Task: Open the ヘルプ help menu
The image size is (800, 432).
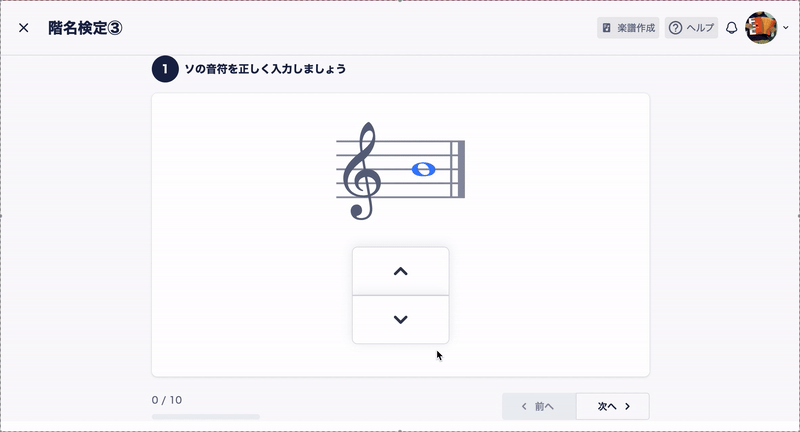Action: pyautogui.click(x=691, y=28)
